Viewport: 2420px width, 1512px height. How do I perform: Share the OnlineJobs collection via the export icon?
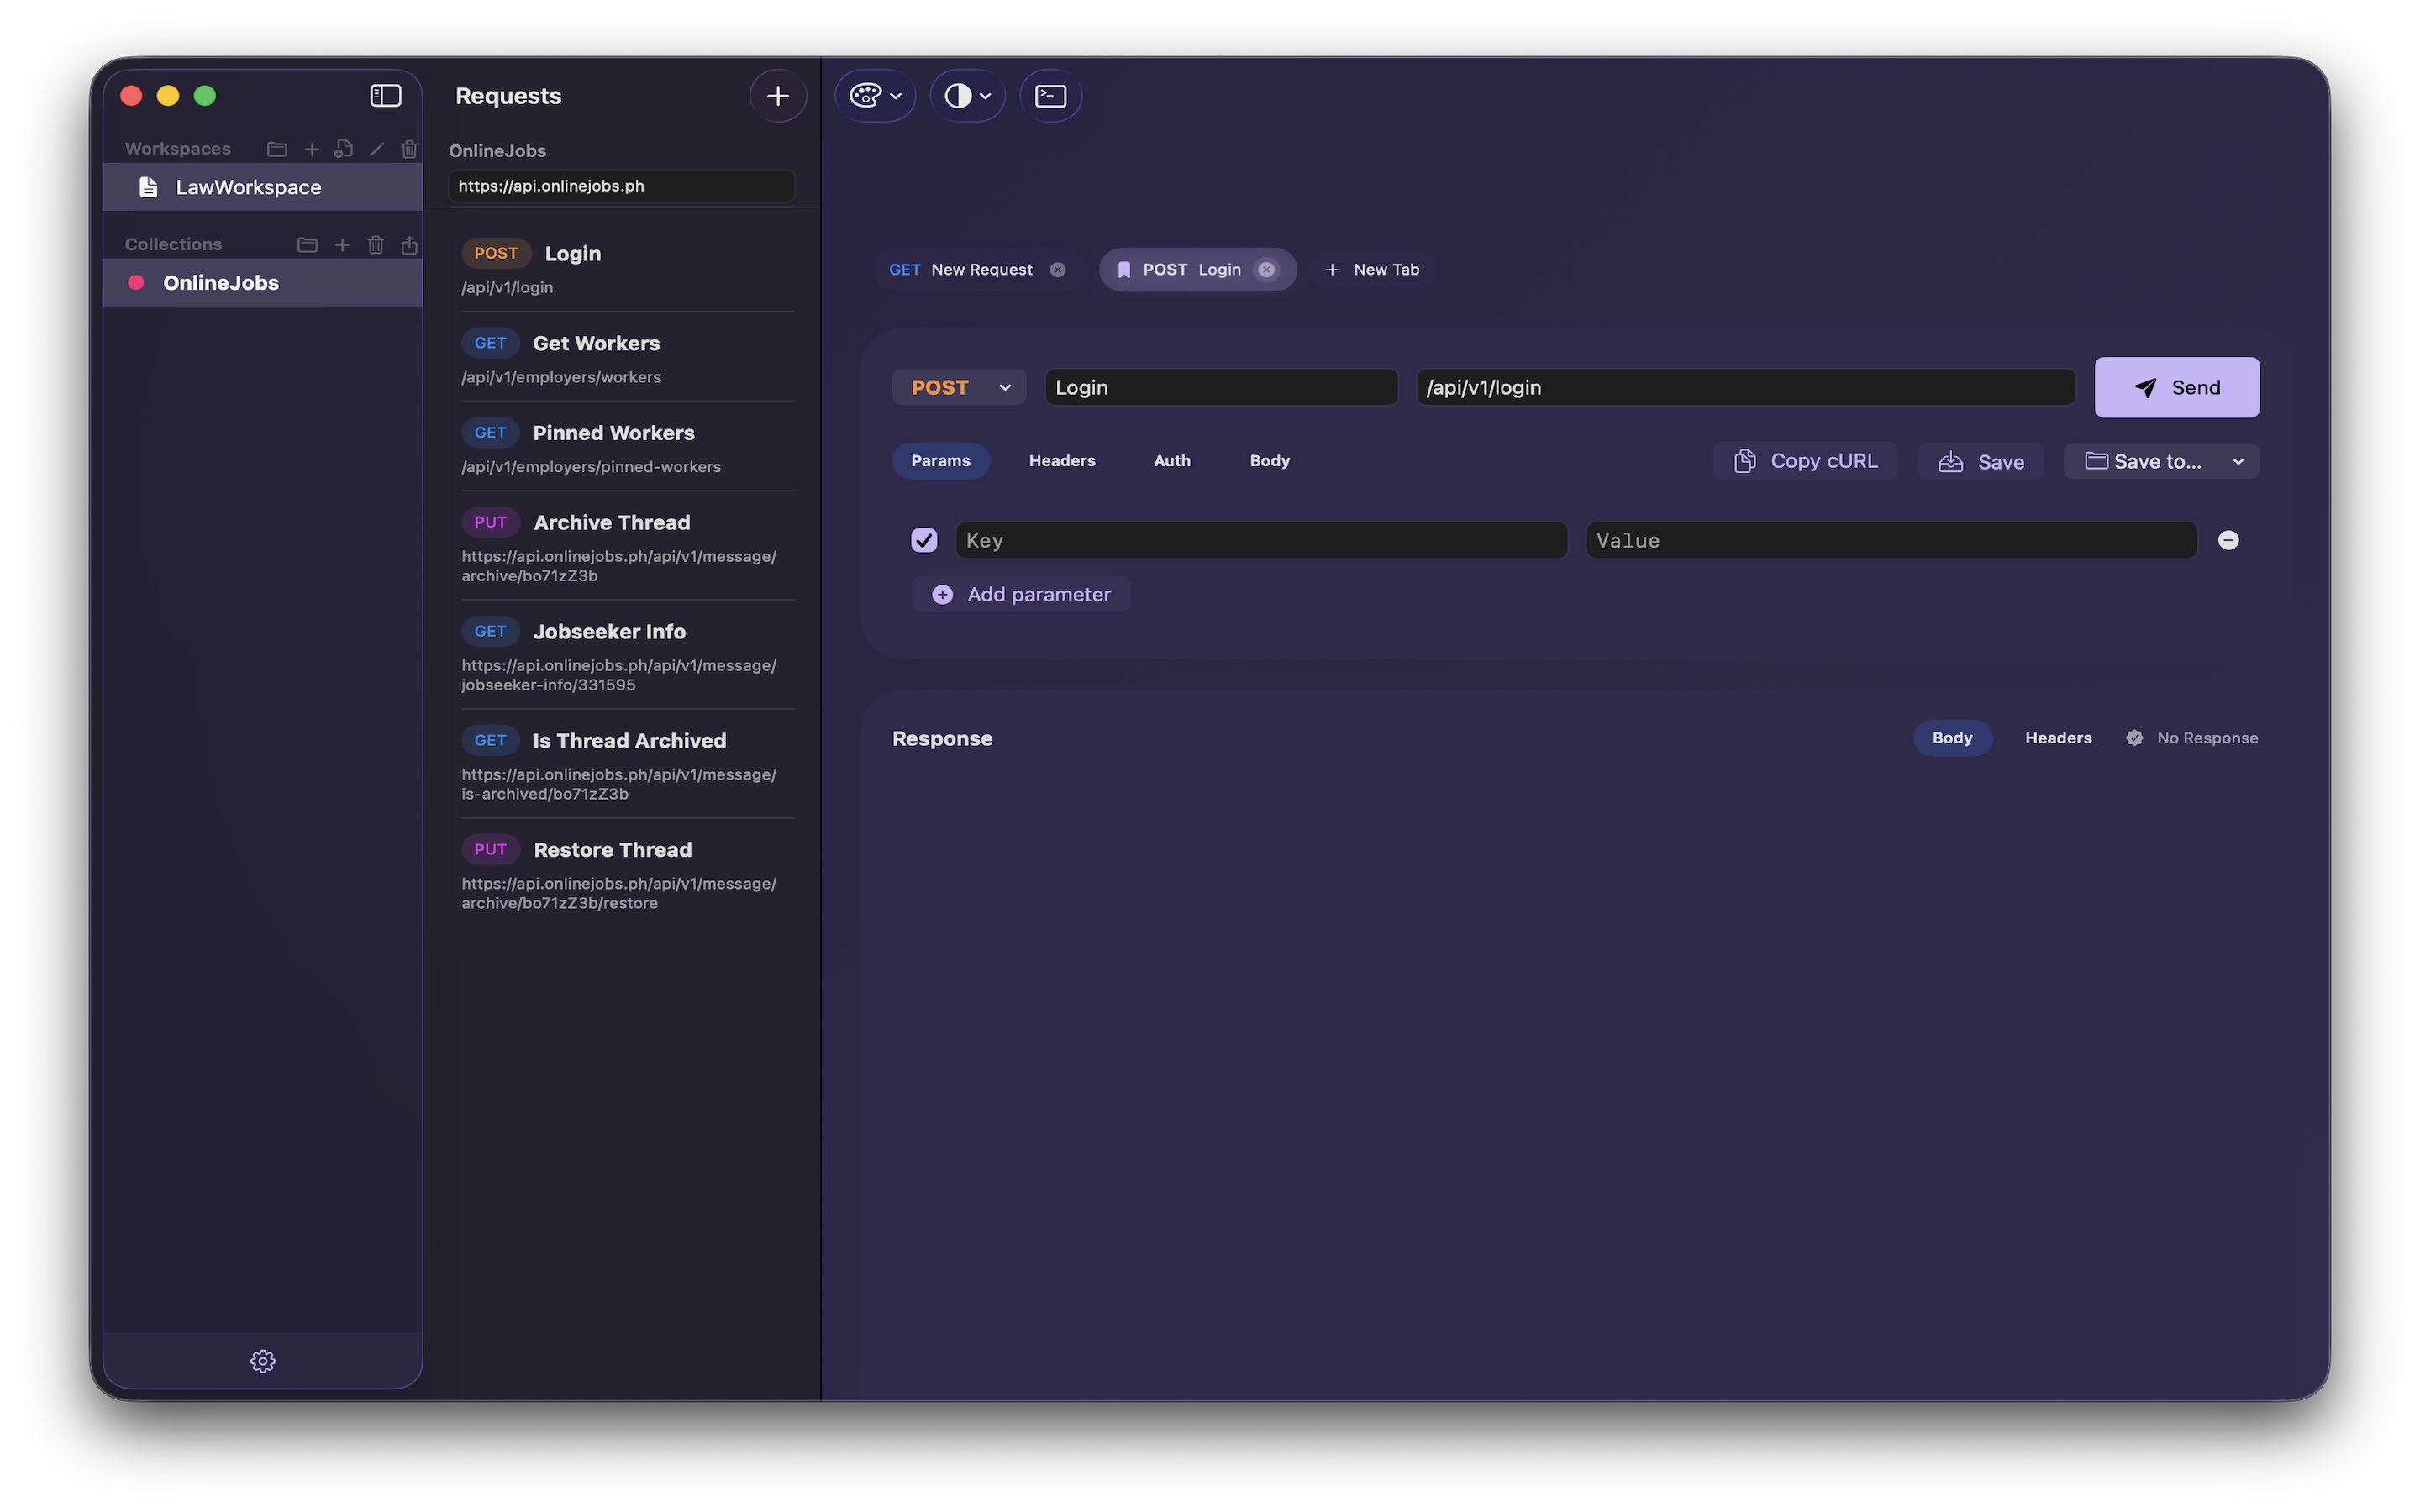[409, 244]
